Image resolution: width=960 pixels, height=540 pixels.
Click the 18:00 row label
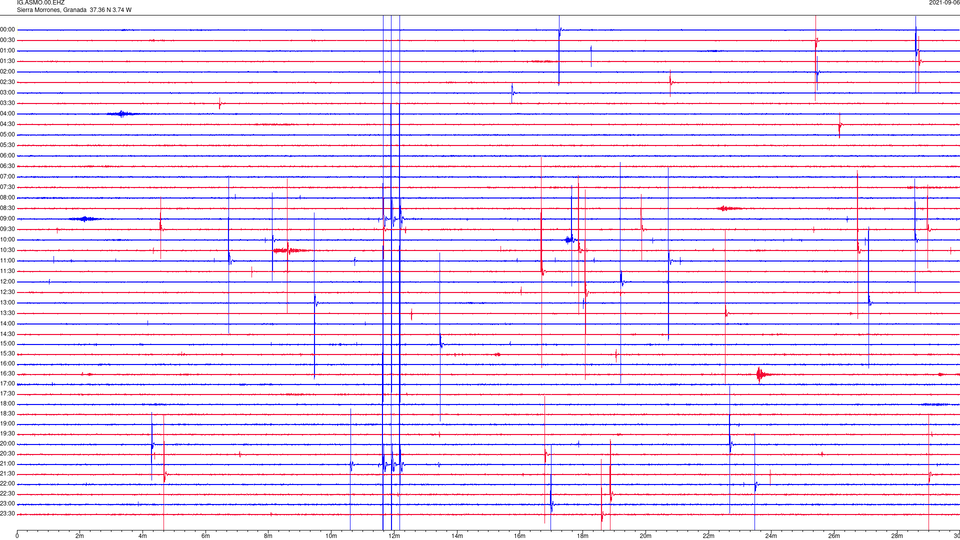click(x=8, y=404)
